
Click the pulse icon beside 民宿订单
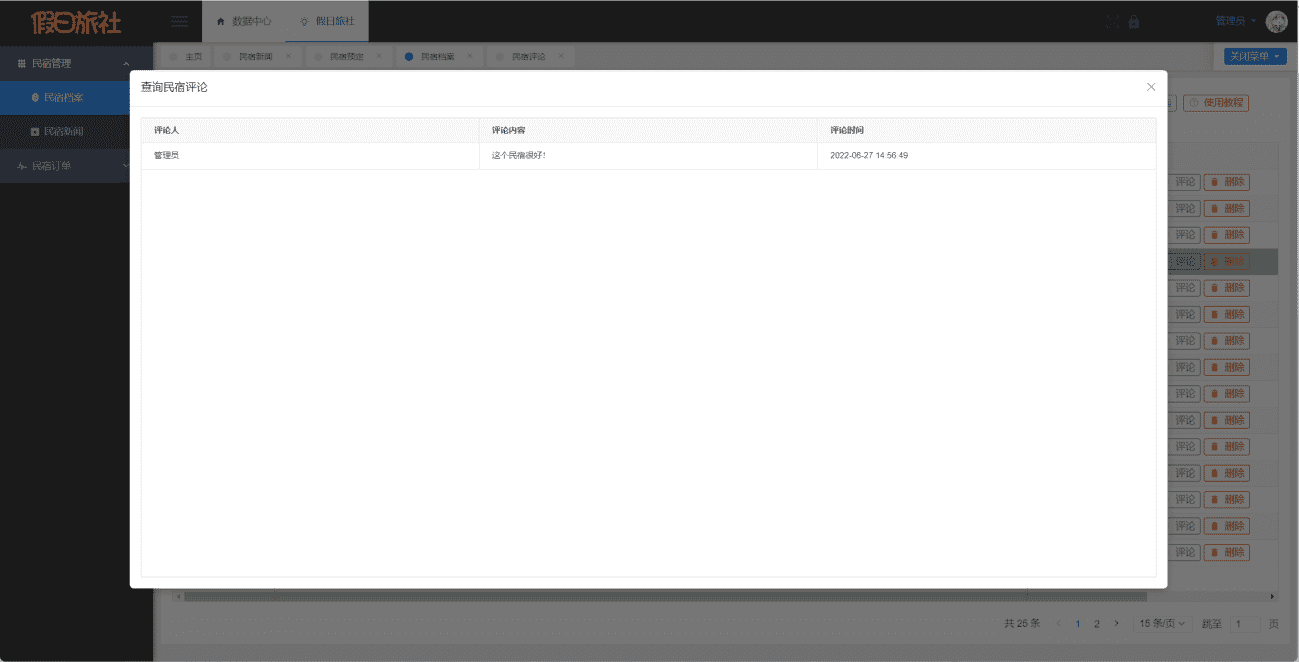coord(21,166)
